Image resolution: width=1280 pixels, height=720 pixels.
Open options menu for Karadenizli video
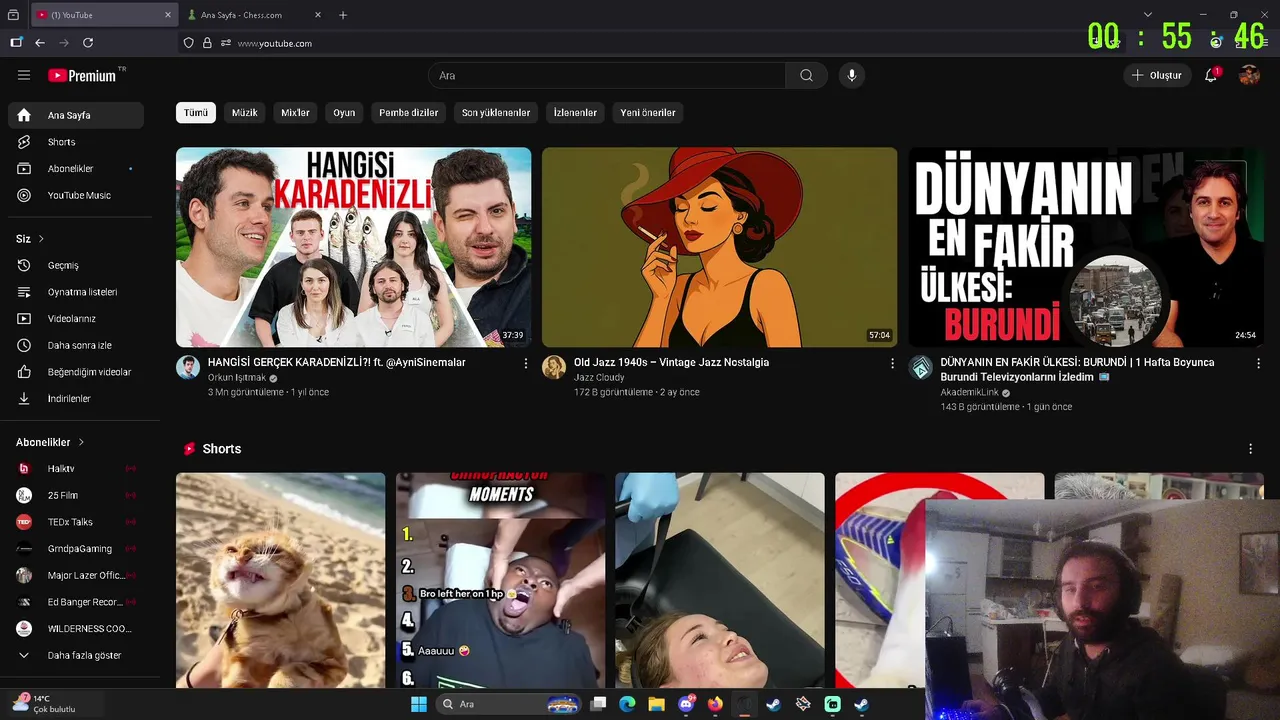tap(526, 364)
